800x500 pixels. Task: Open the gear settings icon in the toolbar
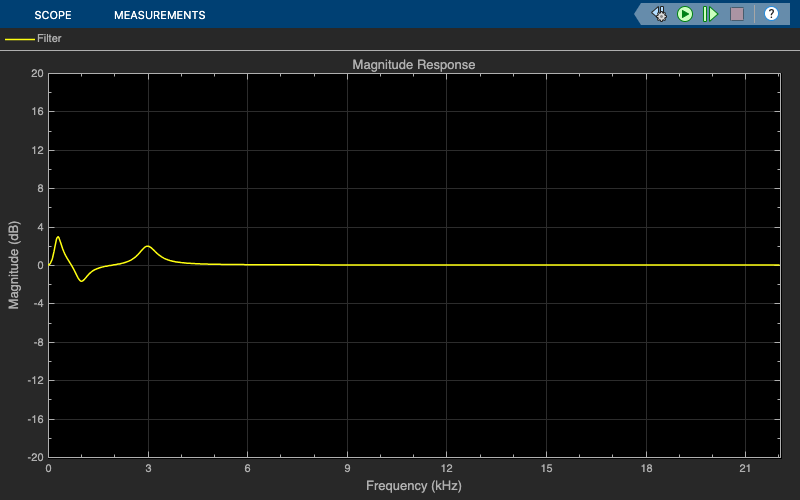(659, 14)
